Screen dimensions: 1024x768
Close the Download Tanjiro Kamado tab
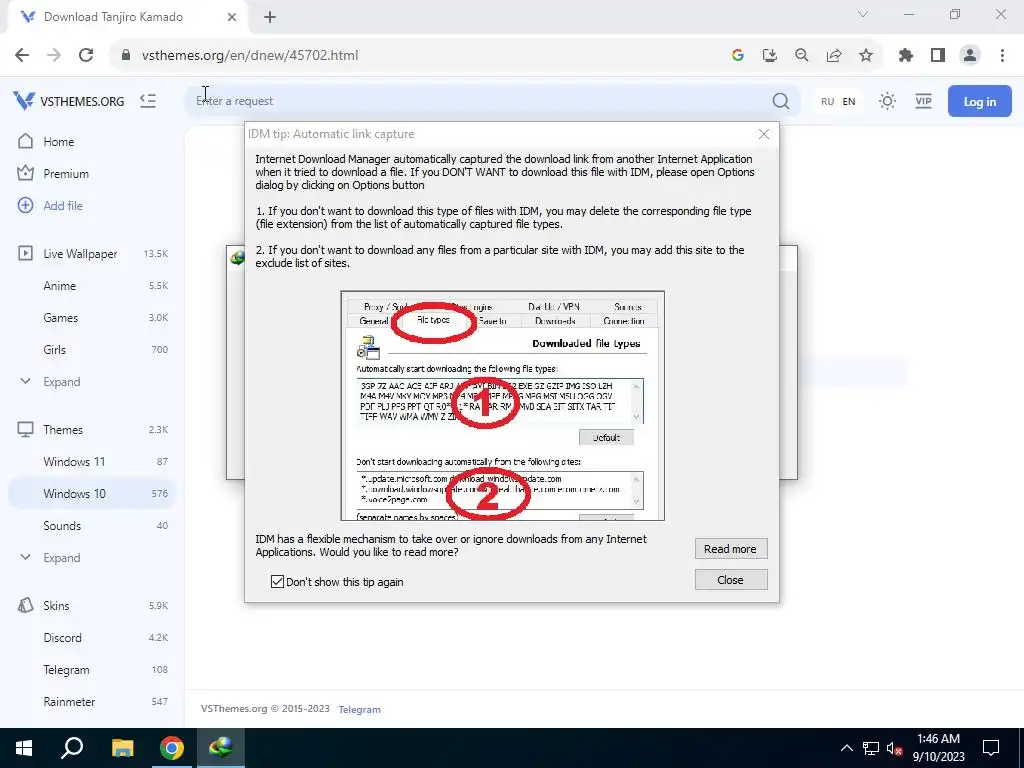pos(231,17)
